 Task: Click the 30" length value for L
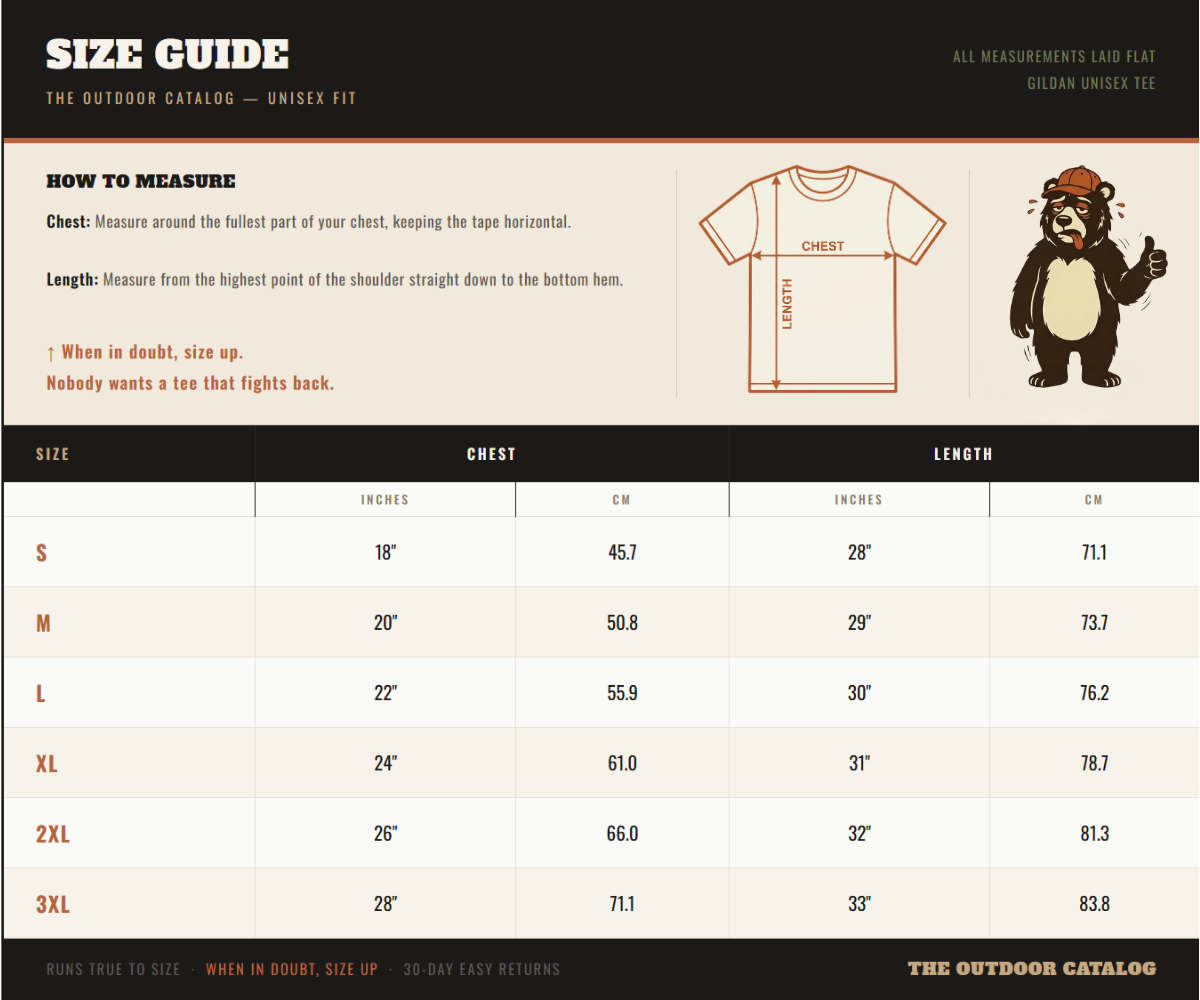pyautogui.click(x=859, y=693)
